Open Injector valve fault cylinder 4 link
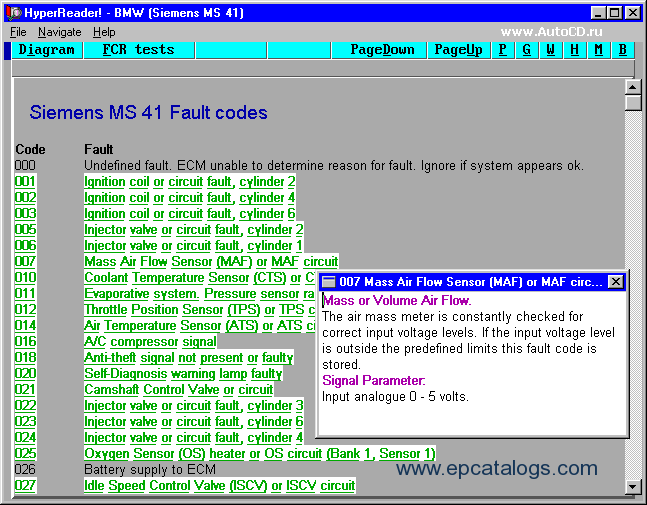Viewport: 647px width, 505px height. (194, 438)
